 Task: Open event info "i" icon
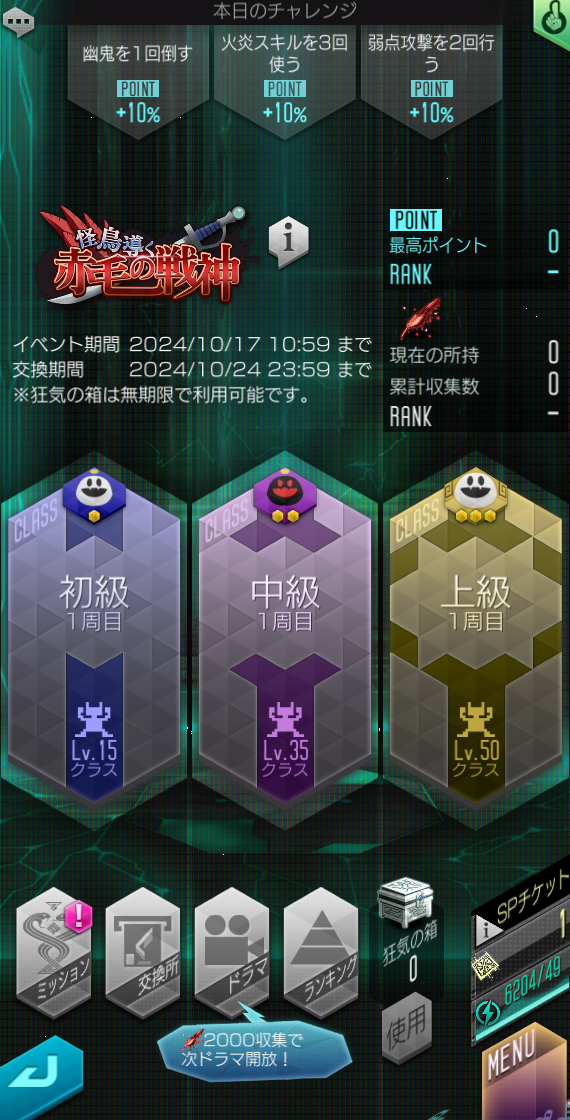(289, 241)
